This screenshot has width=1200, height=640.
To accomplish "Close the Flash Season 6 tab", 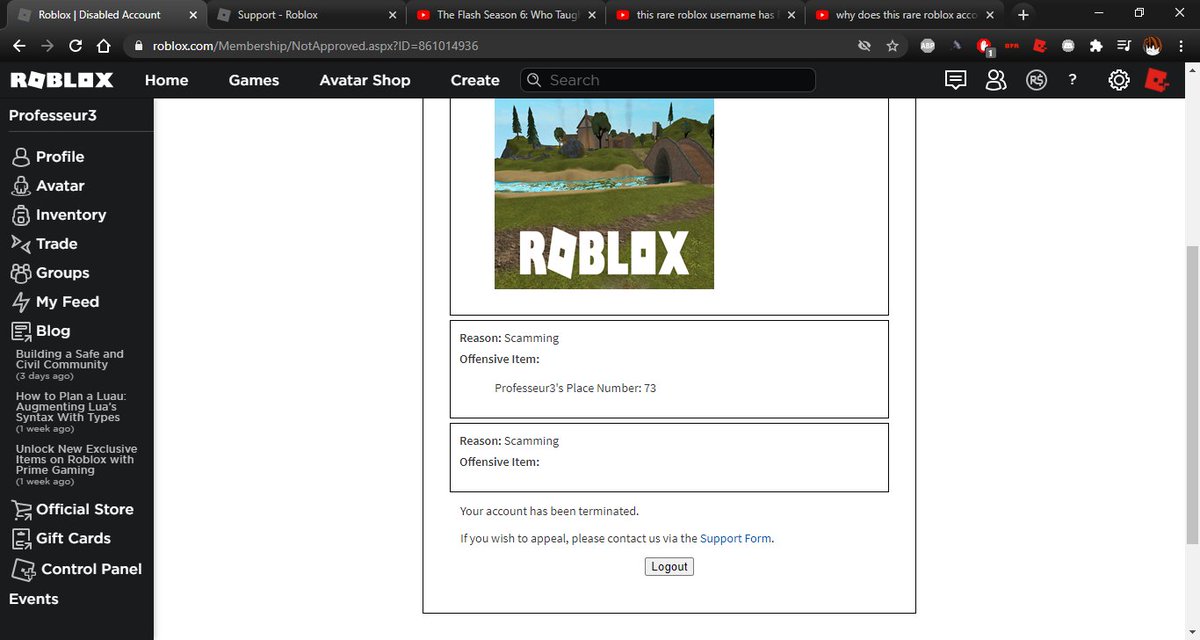I will pos(590,15).
